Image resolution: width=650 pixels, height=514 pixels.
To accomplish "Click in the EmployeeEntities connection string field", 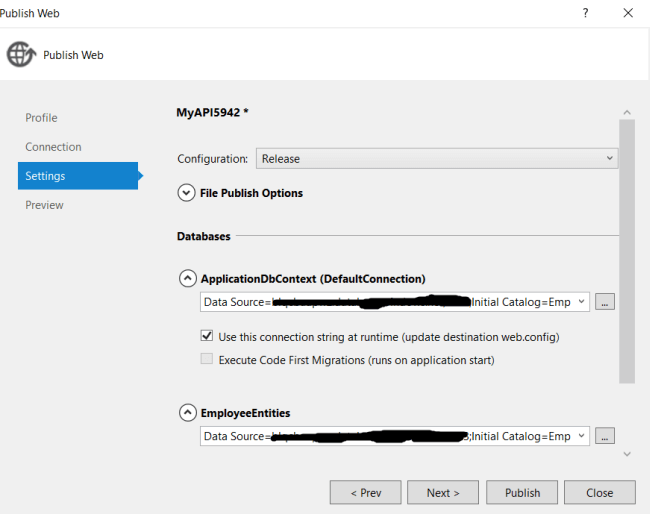I will (386, 436).
